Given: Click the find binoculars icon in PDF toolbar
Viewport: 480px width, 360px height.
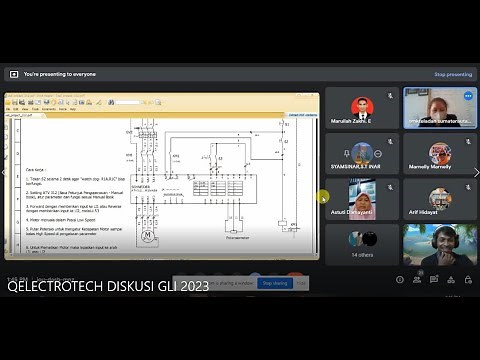Looking at the screenshot, I should pos(111,102).
